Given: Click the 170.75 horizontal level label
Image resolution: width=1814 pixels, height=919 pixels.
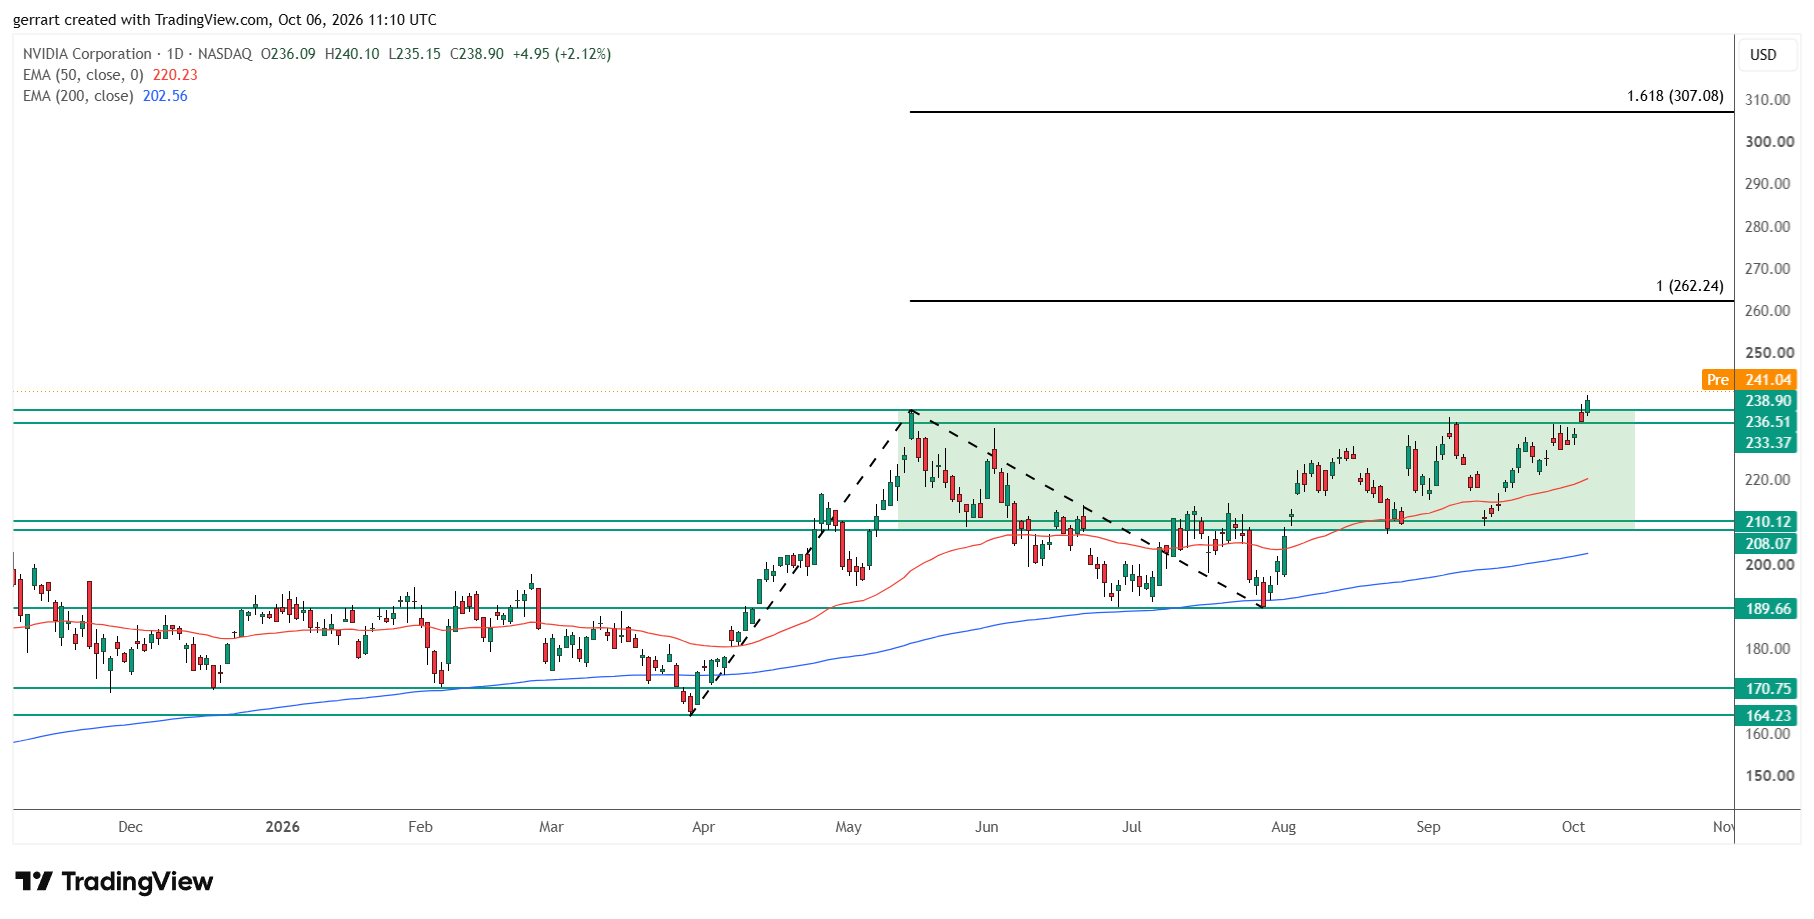Looking at the screenshot, I should click(1768, 689).
